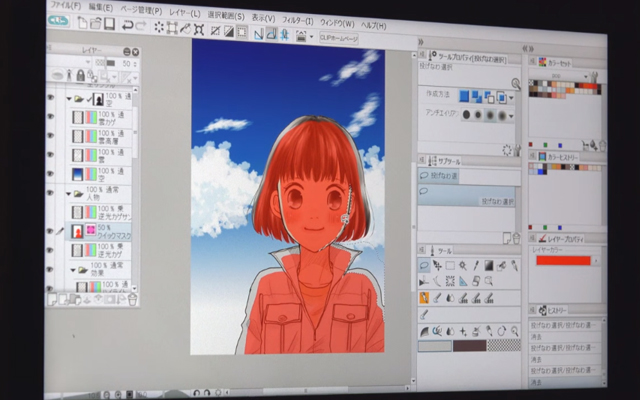Click the Save floppy disk icon

coord(108,22)
